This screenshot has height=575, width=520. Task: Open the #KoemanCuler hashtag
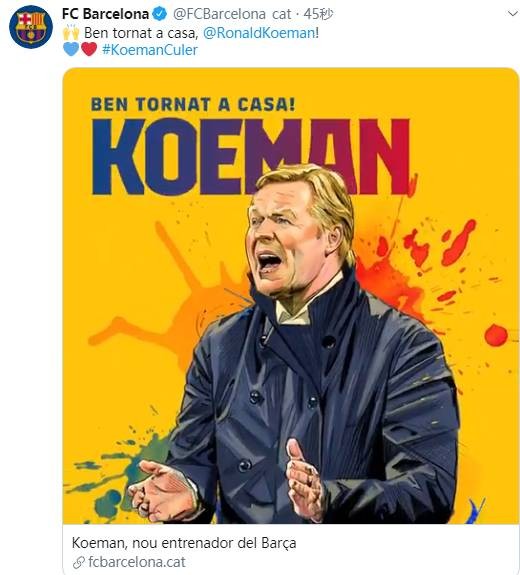150,50
